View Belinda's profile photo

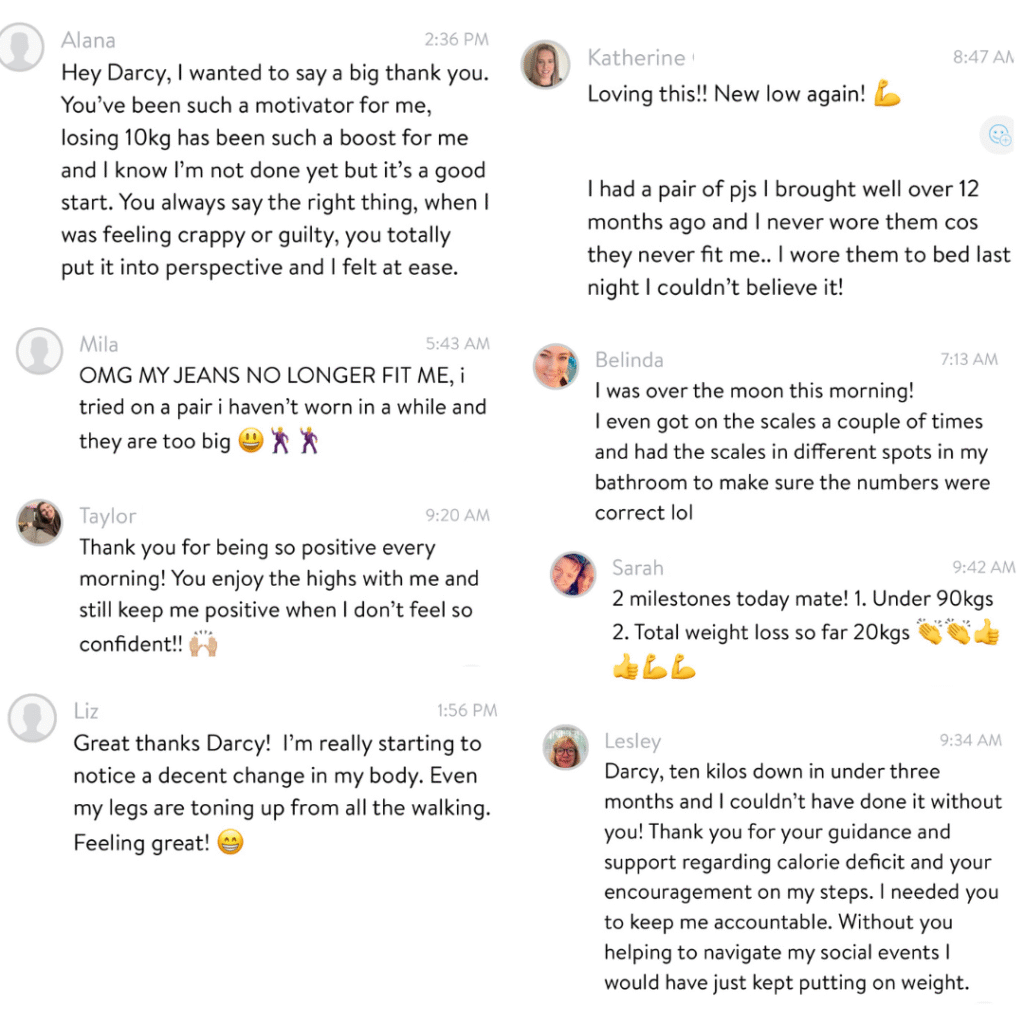[556, 366]
